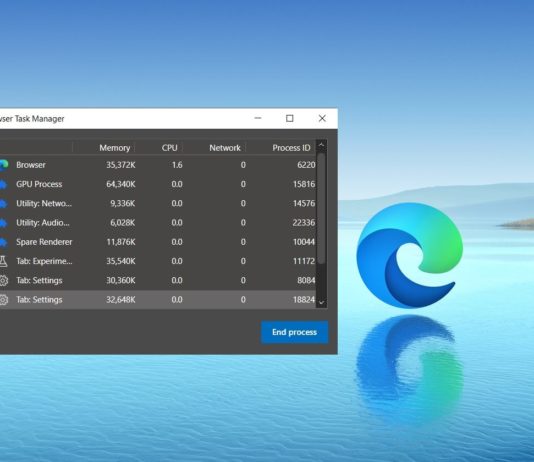Click the large Edge logo on desktop

[410, 255]
